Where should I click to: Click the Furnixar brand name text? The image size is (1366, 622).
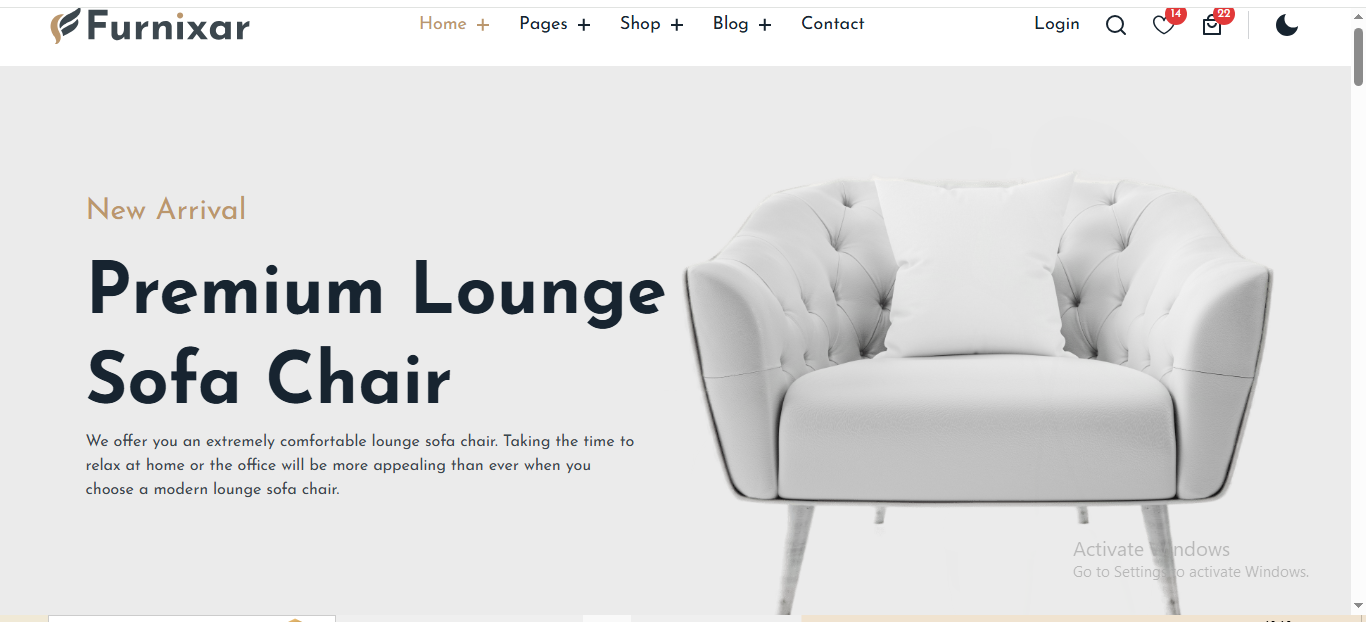(169, 26)
